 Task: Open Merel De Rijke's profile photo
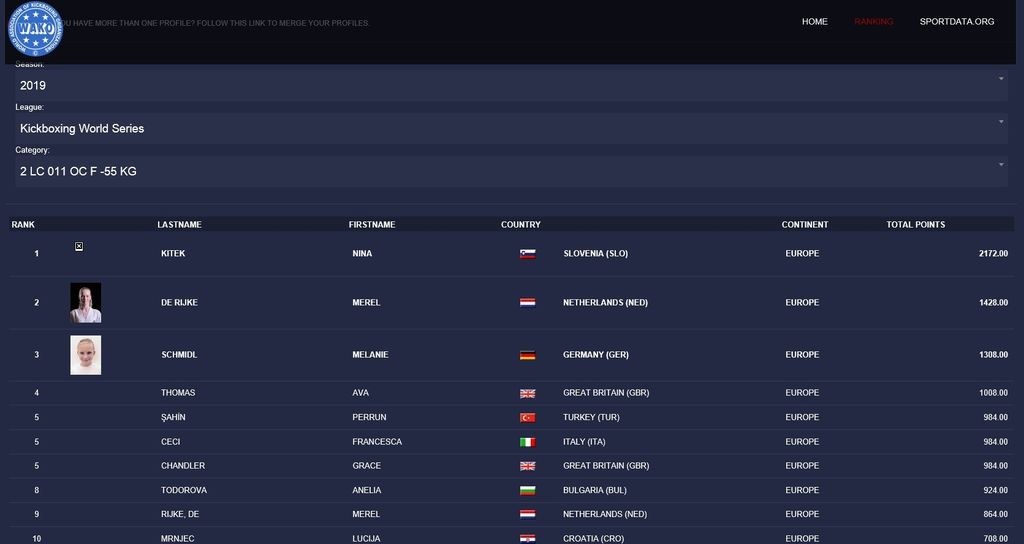[x=85, y=303]
